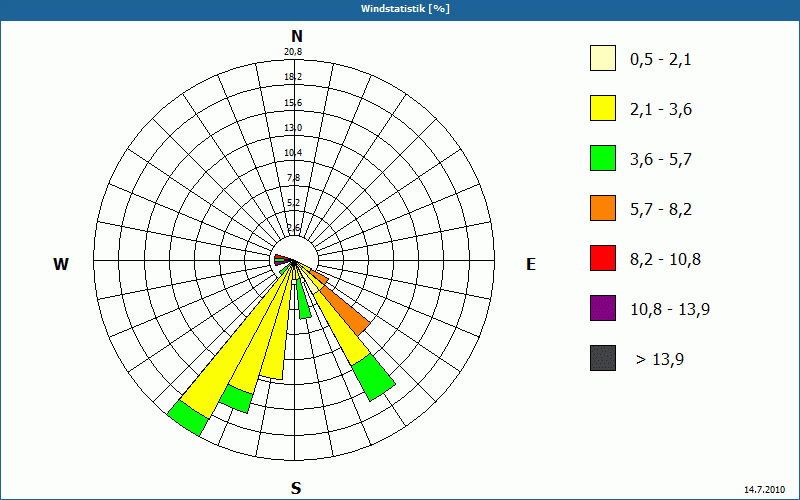Image resolution: width=800 pixels, height=500 pixels.
Task: Click the orange 5,7 - 8,2 legend swatch
Action: [x=603, y=208]
